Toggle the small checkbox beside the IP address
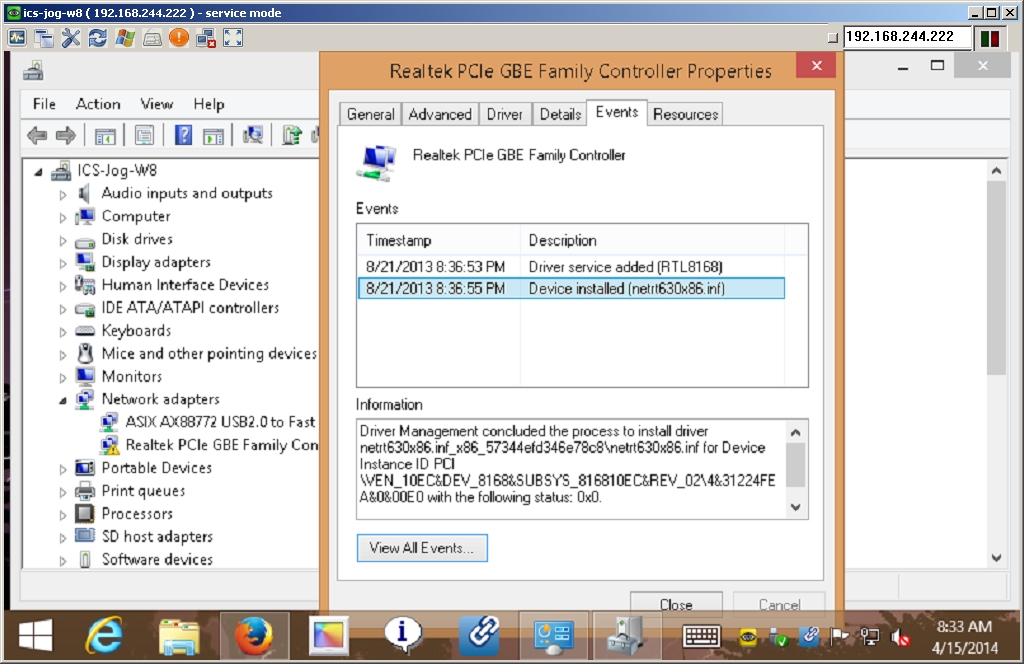This screenshot has width=1024, height=664. tap(833, 38)
